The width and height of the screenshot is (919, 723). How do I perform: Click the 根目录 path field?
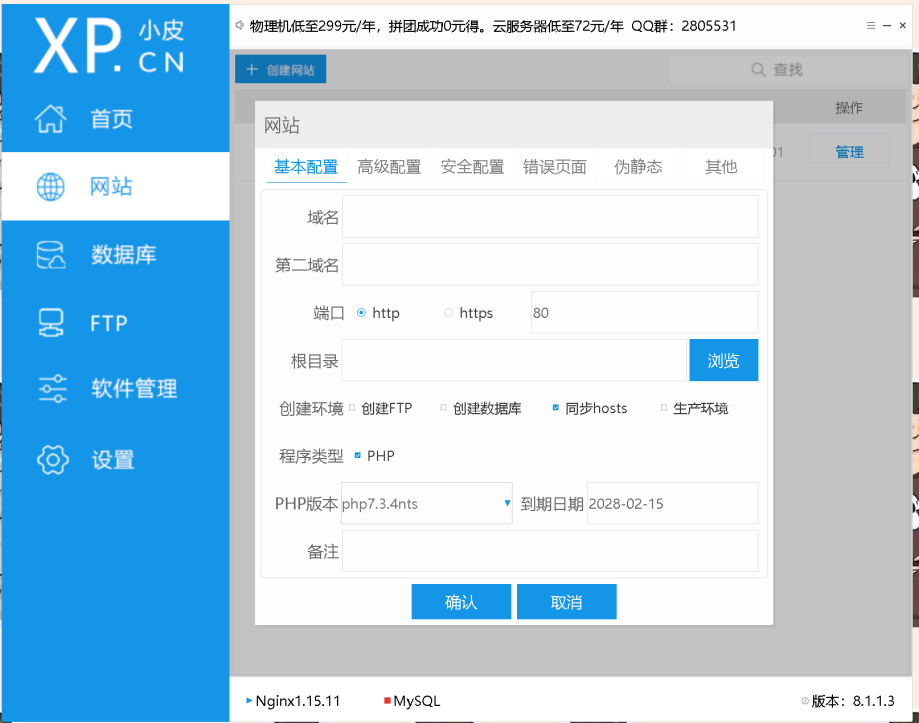(514, 360)
